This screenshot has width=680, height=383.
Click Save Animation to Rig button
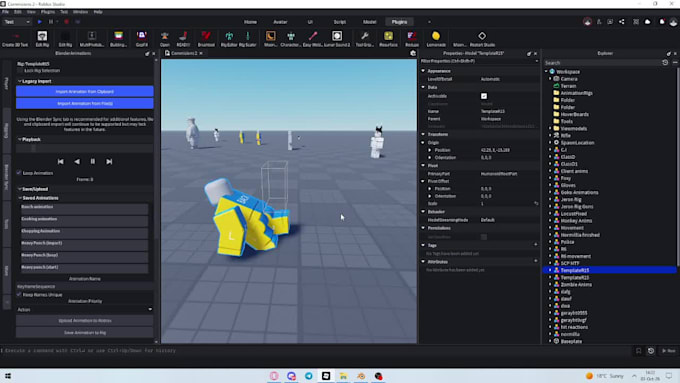tap(85, 333)
